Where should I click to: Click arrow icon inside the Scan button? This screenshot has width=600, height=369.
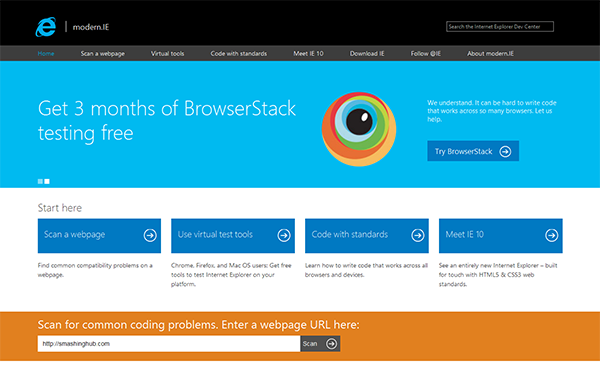coord(331,344)
